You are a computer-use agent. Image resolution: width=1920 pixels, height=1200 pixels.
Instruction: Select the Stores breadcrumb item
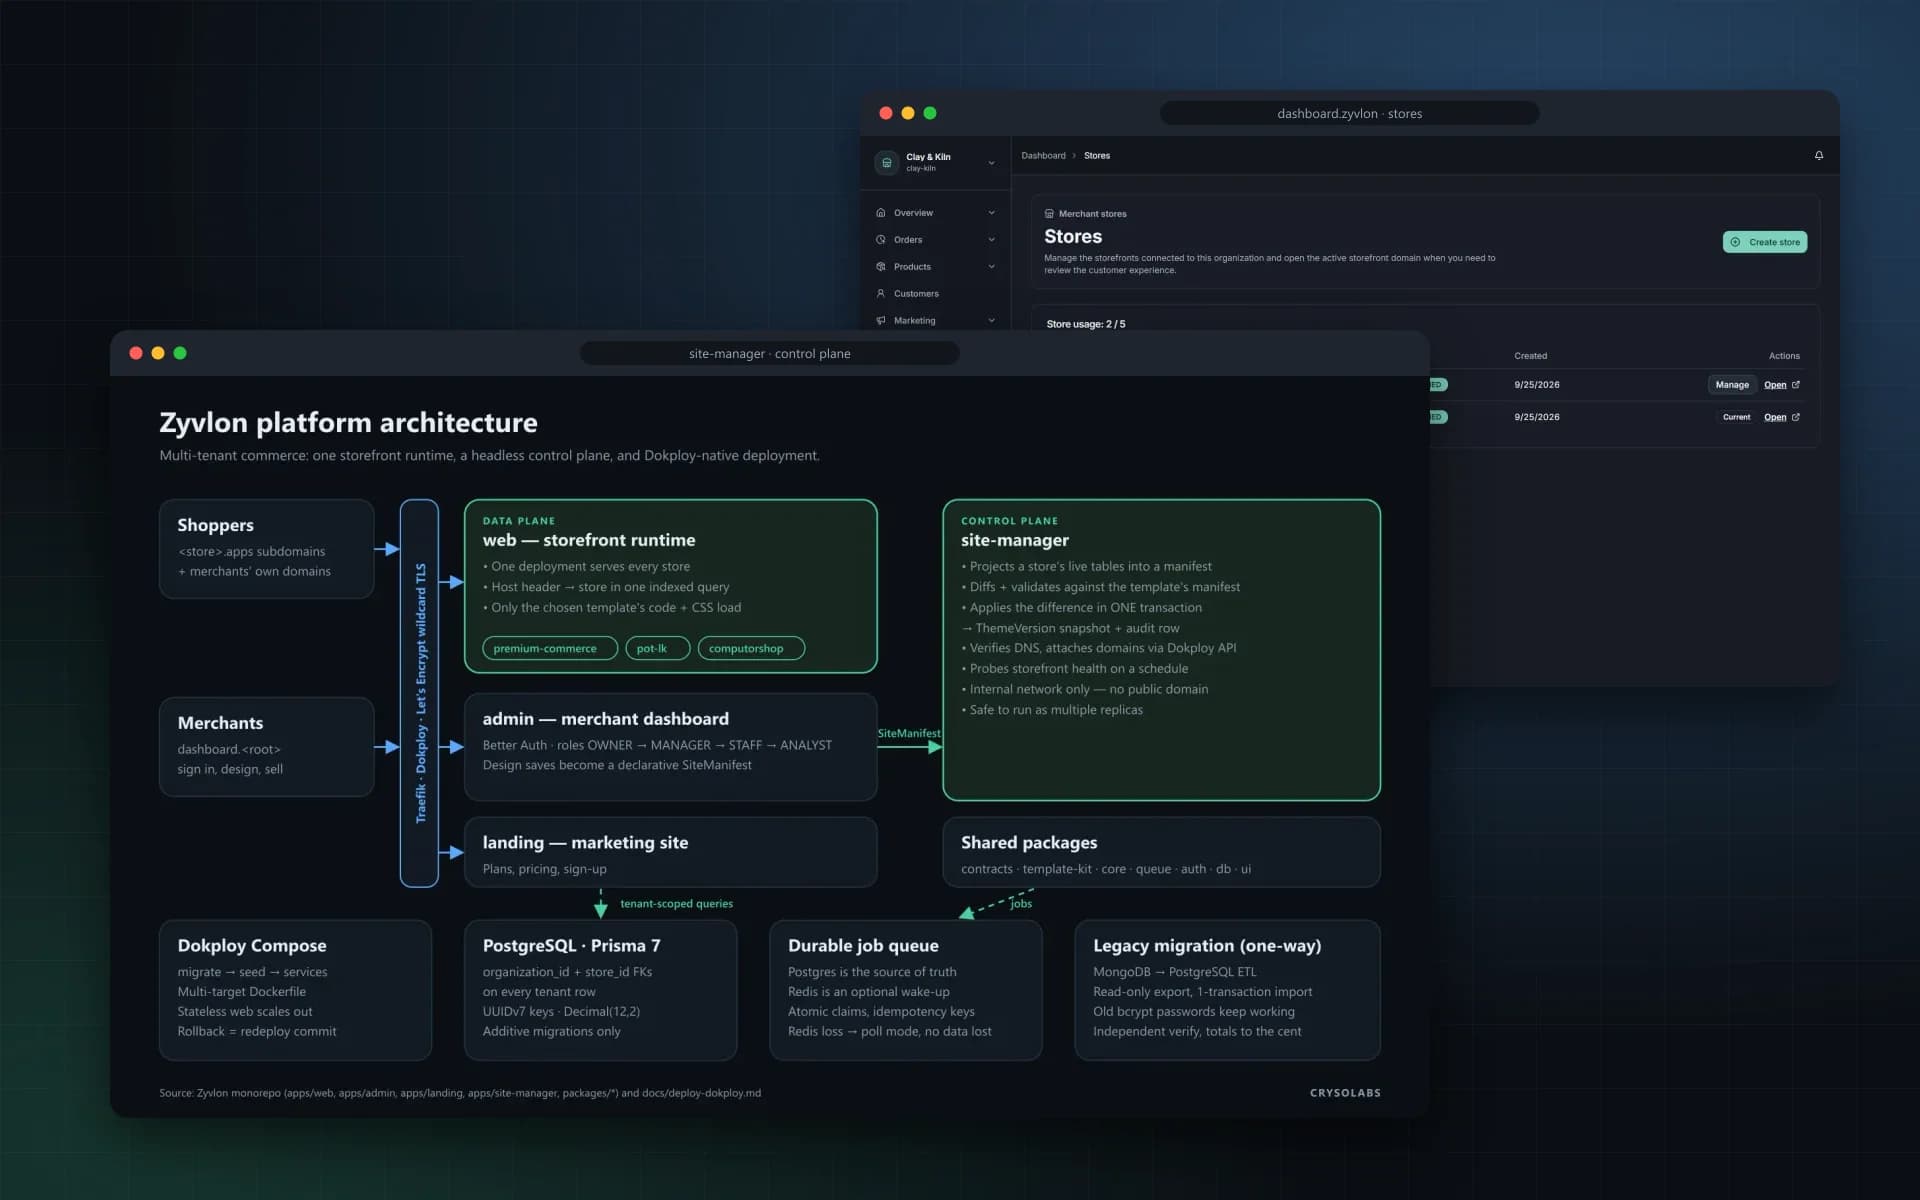coord(1097,156)
